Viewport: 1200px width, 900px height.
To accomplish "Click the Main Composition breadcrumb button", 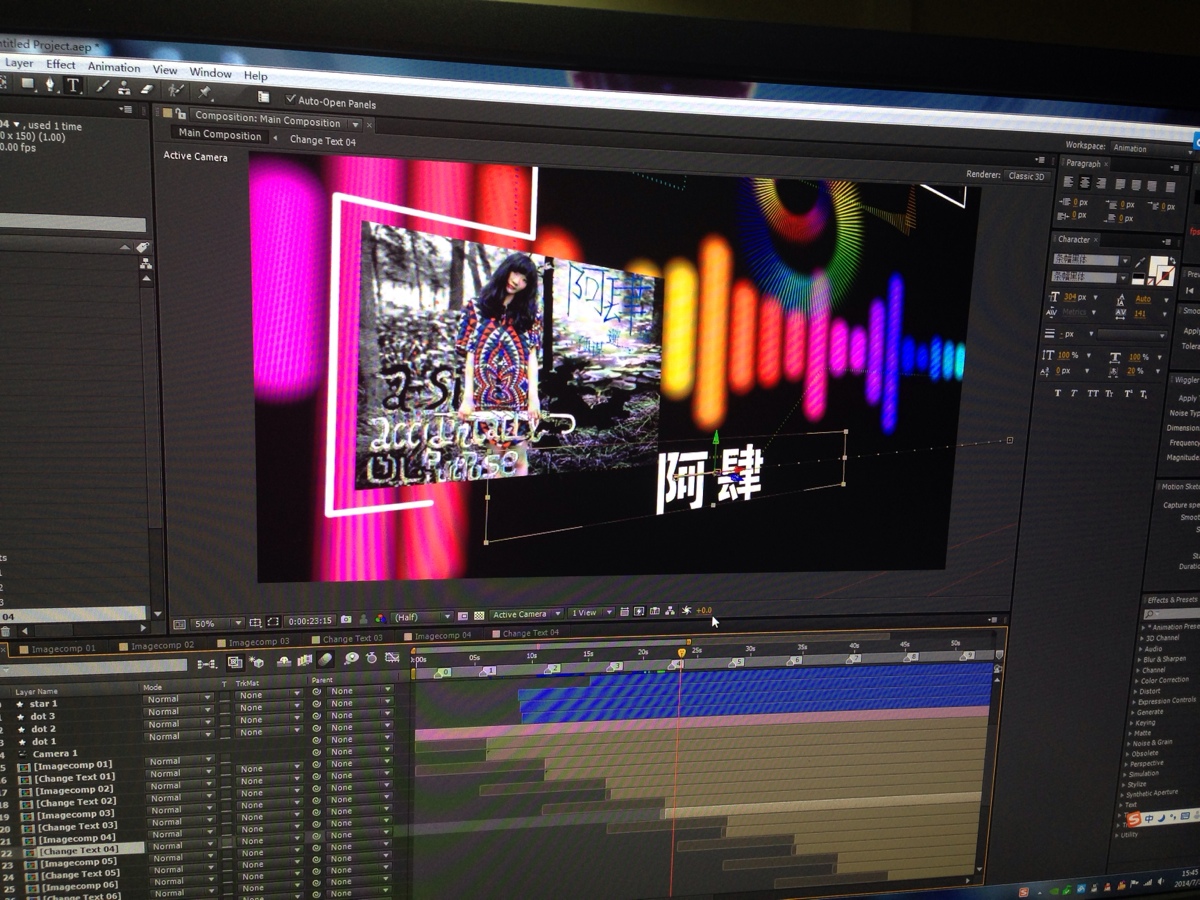I will pyautogui.click(x=220, y=137).
